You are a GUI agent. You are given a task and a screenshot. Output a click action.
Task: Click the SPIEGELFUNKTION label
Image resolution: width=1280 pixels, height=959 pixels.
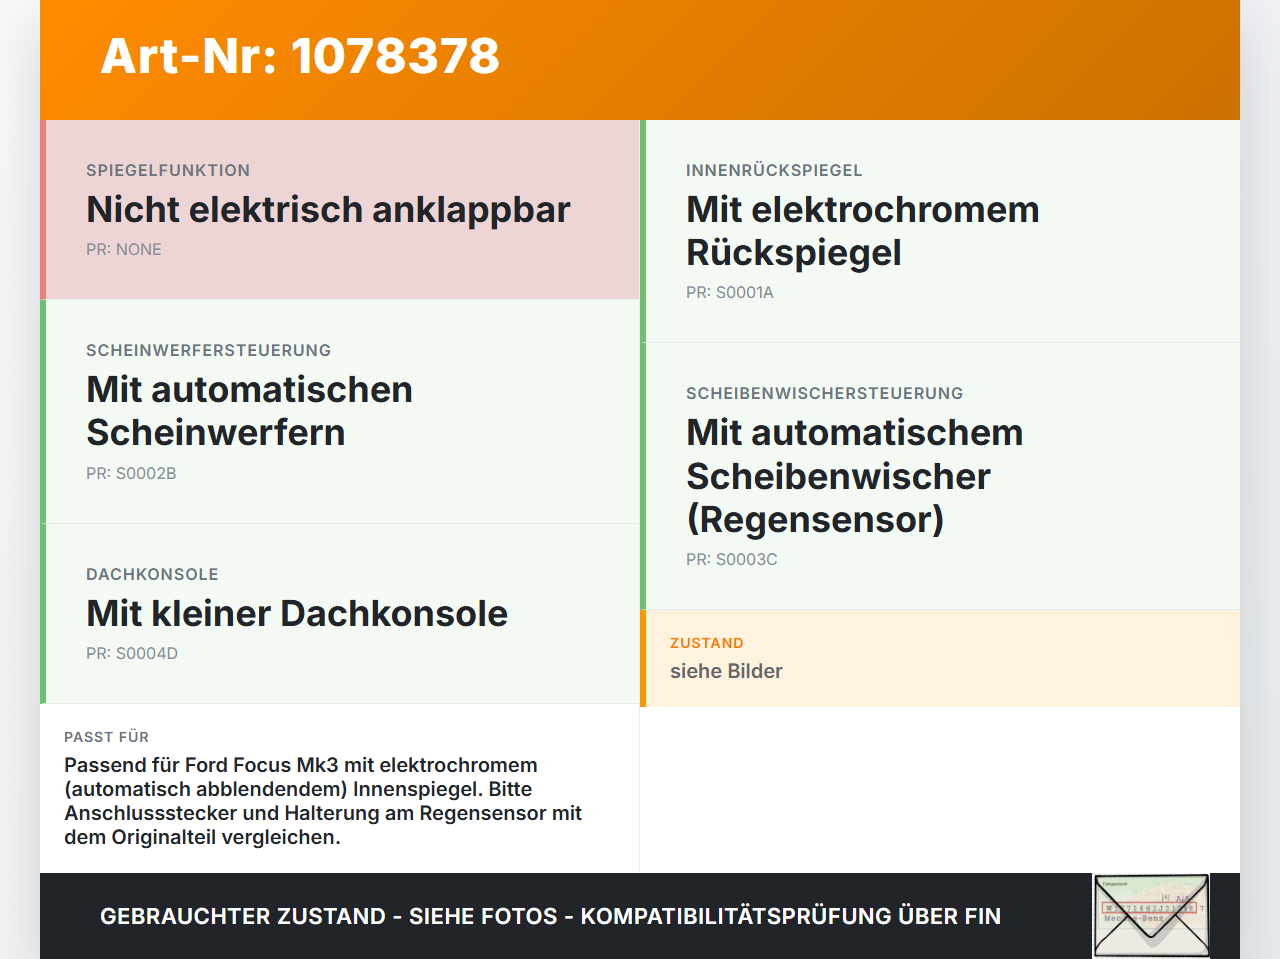(x=168, y=170)
